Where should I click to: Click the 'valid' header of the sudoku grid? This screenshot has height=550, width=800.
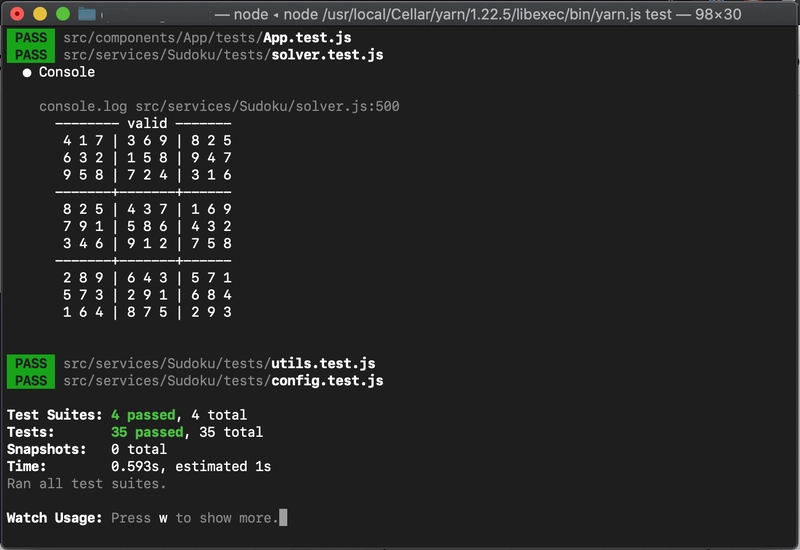tap(147, 123)
